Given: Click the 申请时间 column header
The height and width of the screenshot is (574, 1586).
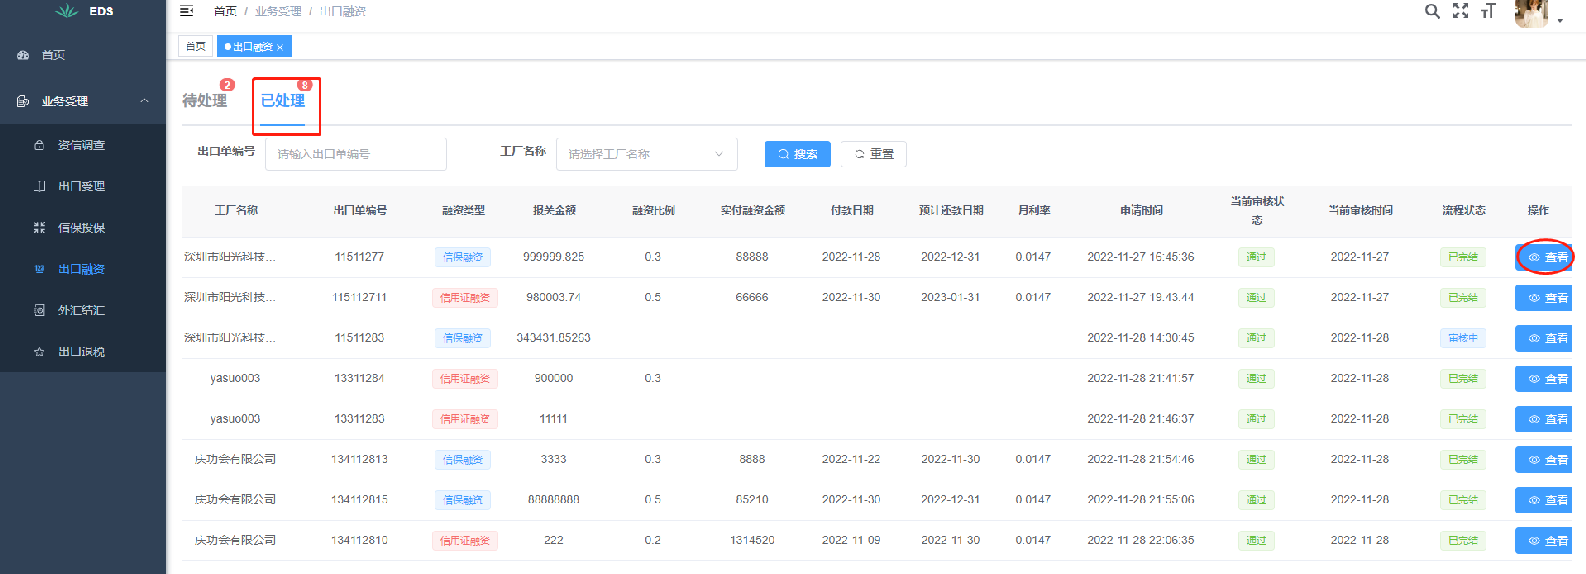Looking at the screenshot, I should [1141, 210].
